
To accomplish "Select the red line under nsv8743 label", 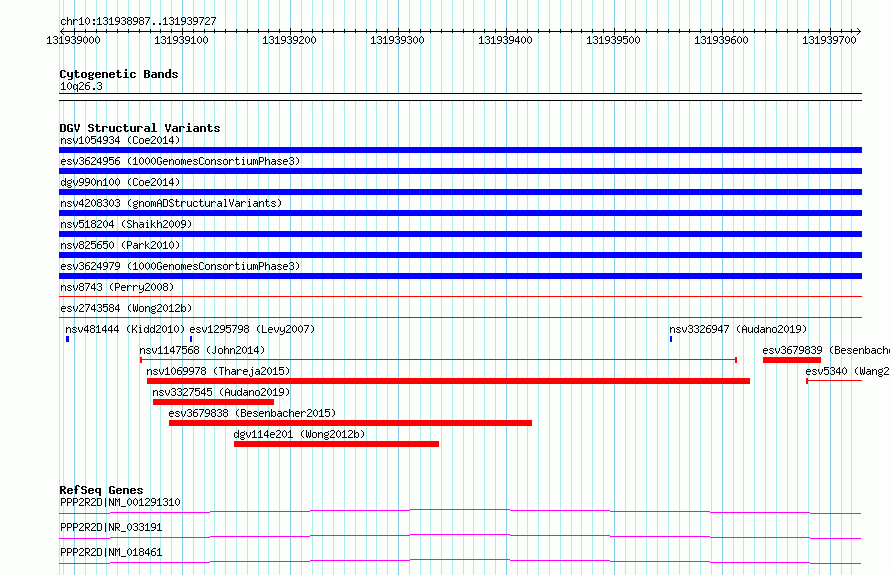I will (460, 296).
